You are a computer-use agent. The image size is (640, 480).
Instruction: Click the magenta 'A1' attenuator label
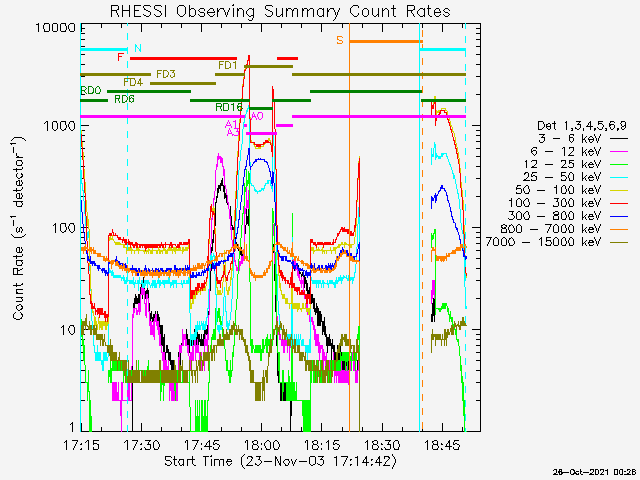tap(231, 124)
